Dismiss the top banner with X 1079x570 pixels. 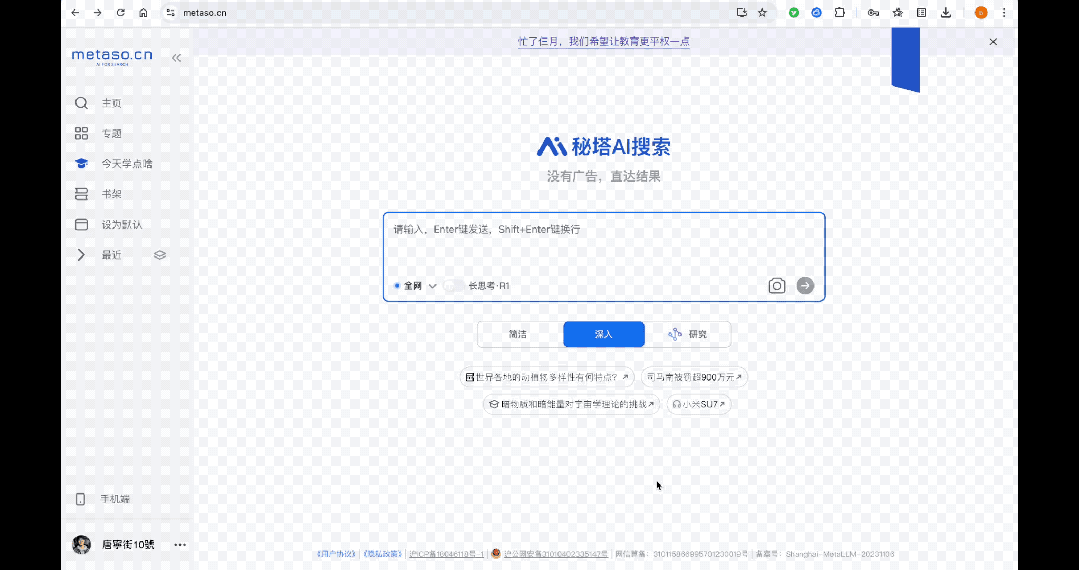(x=993, y=42)
